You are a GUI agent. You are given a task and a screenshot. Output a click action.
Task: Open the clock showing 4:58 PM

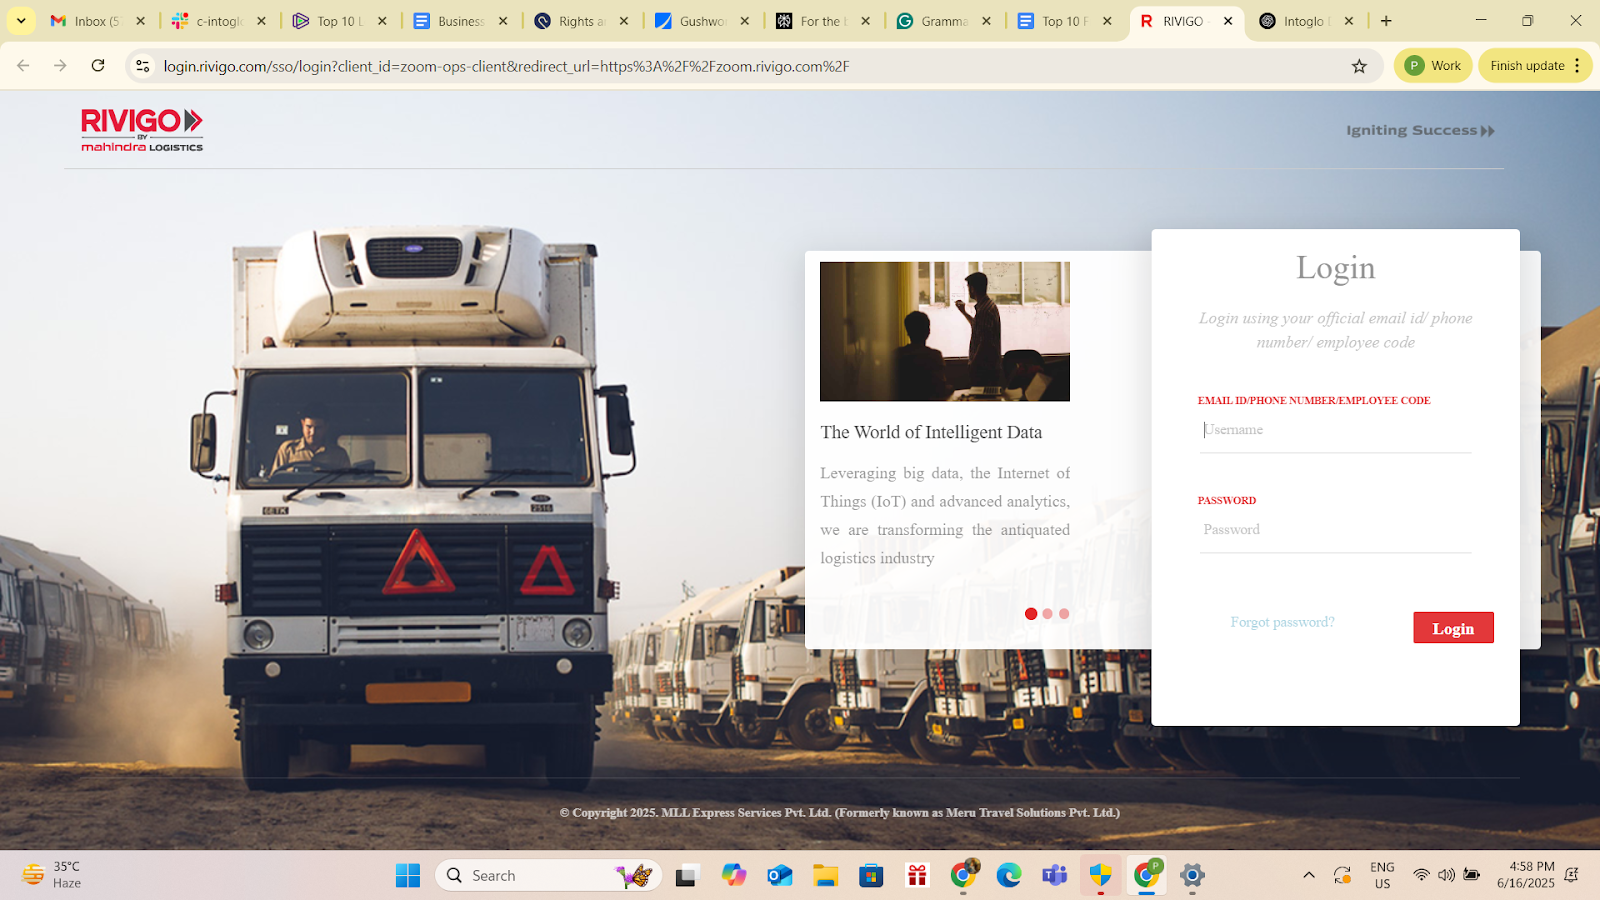click(1525, 875)
